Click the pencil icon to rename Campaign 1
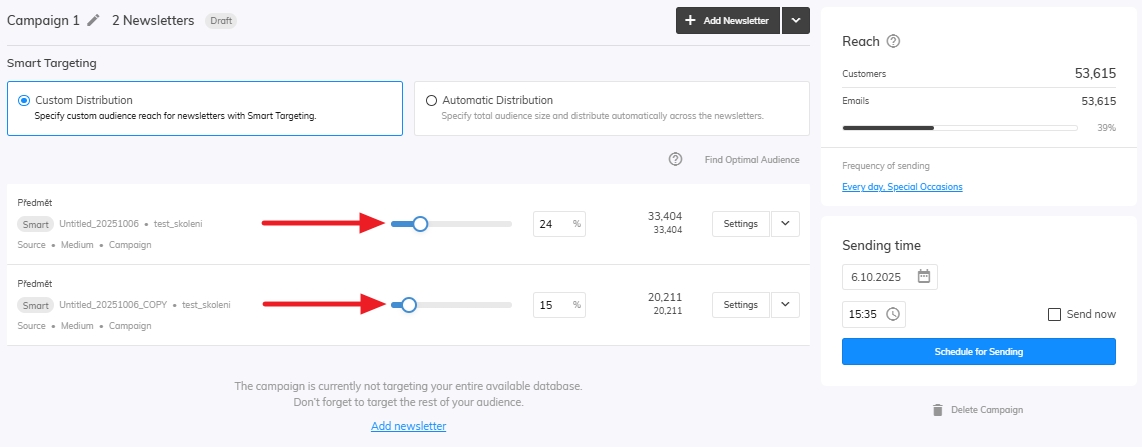 point(94,20)
